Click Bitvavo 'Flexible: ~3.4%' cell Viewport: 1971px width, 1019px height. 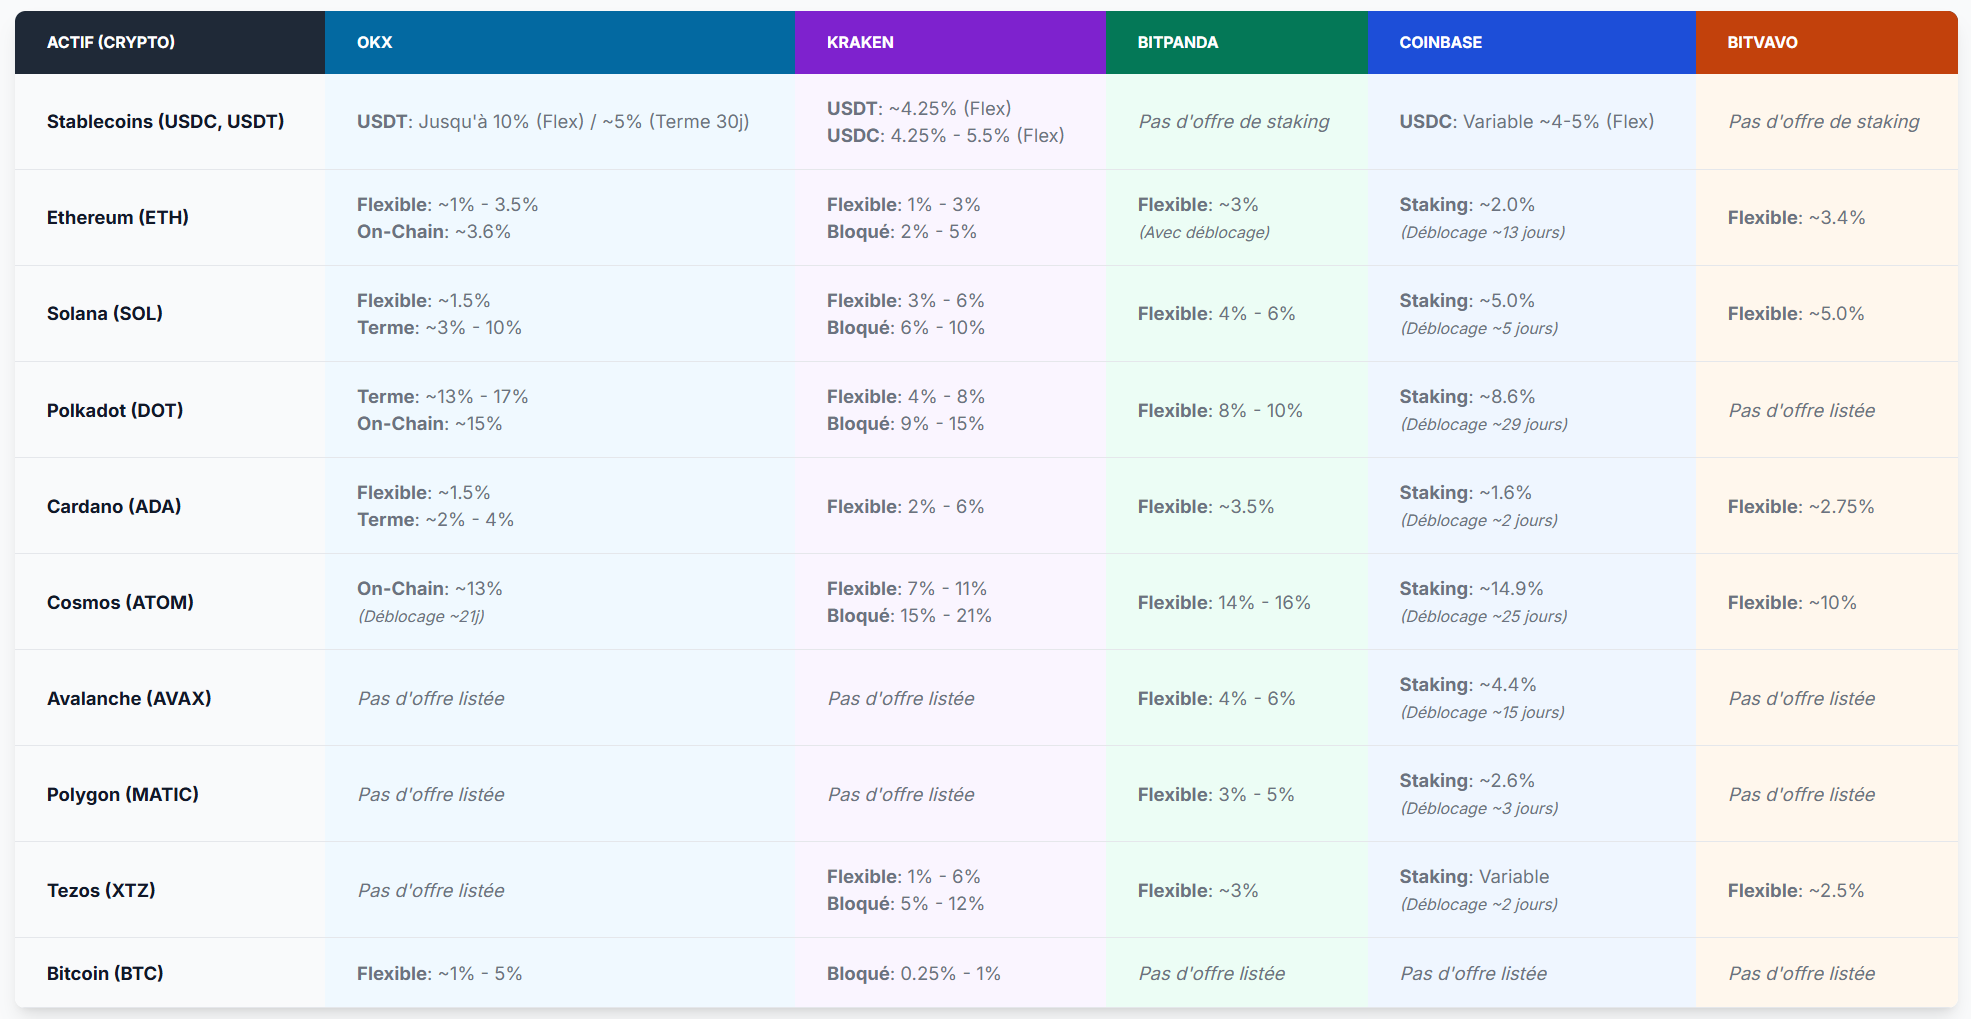(1796, 218)
